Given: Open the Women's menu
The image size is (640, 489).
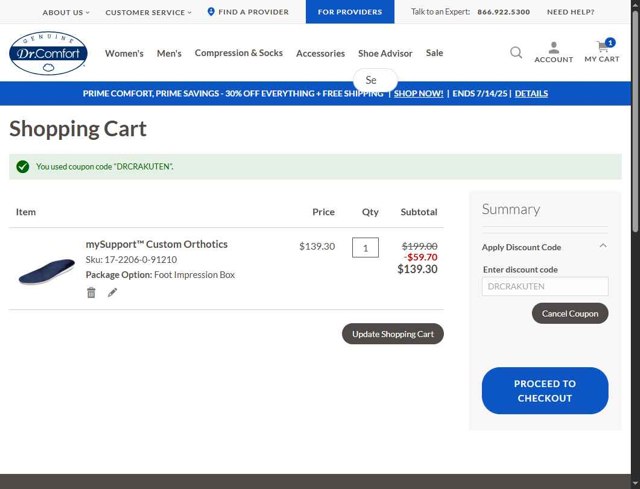Looking at the screenshot, I should click(124, 53).
